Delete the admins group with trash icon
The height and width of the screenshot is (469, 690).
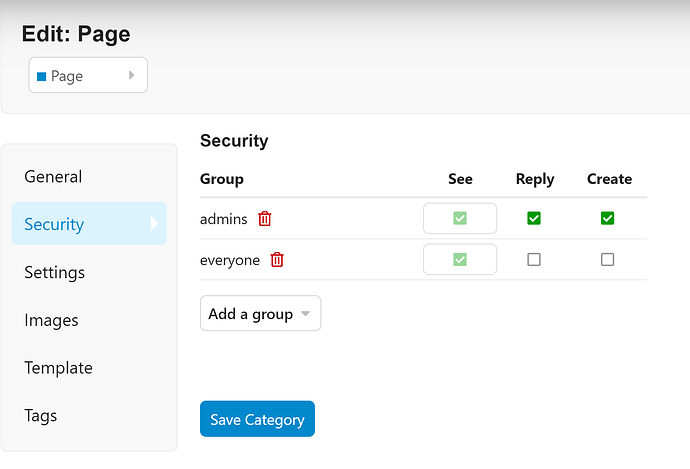click(x=264, y=219)
